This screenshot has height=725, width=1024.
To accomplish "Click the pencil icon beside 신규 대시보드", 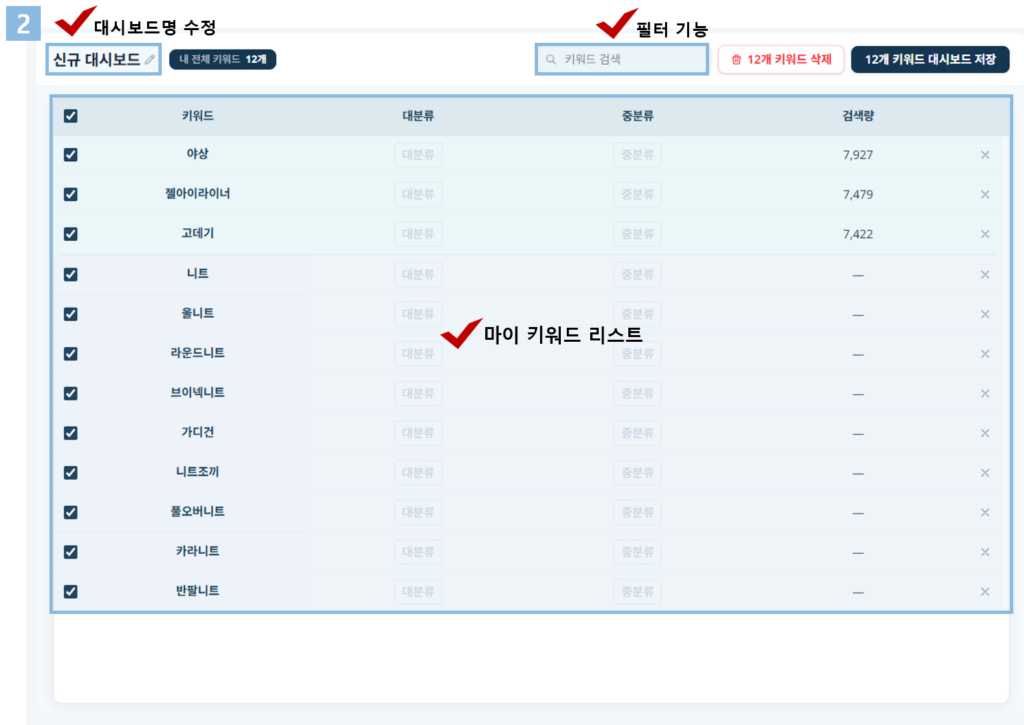I will pyautogui.click(x=150, y=60).
